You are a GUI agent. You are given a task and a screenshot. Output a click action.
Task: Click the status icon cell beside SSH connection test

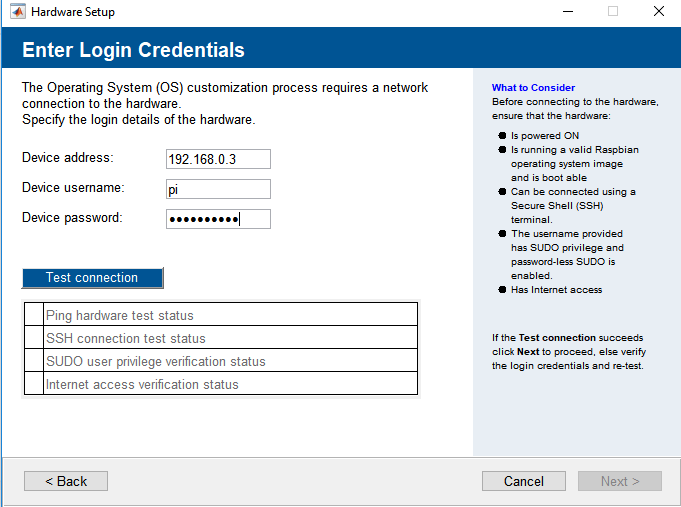tap(33, 338)
